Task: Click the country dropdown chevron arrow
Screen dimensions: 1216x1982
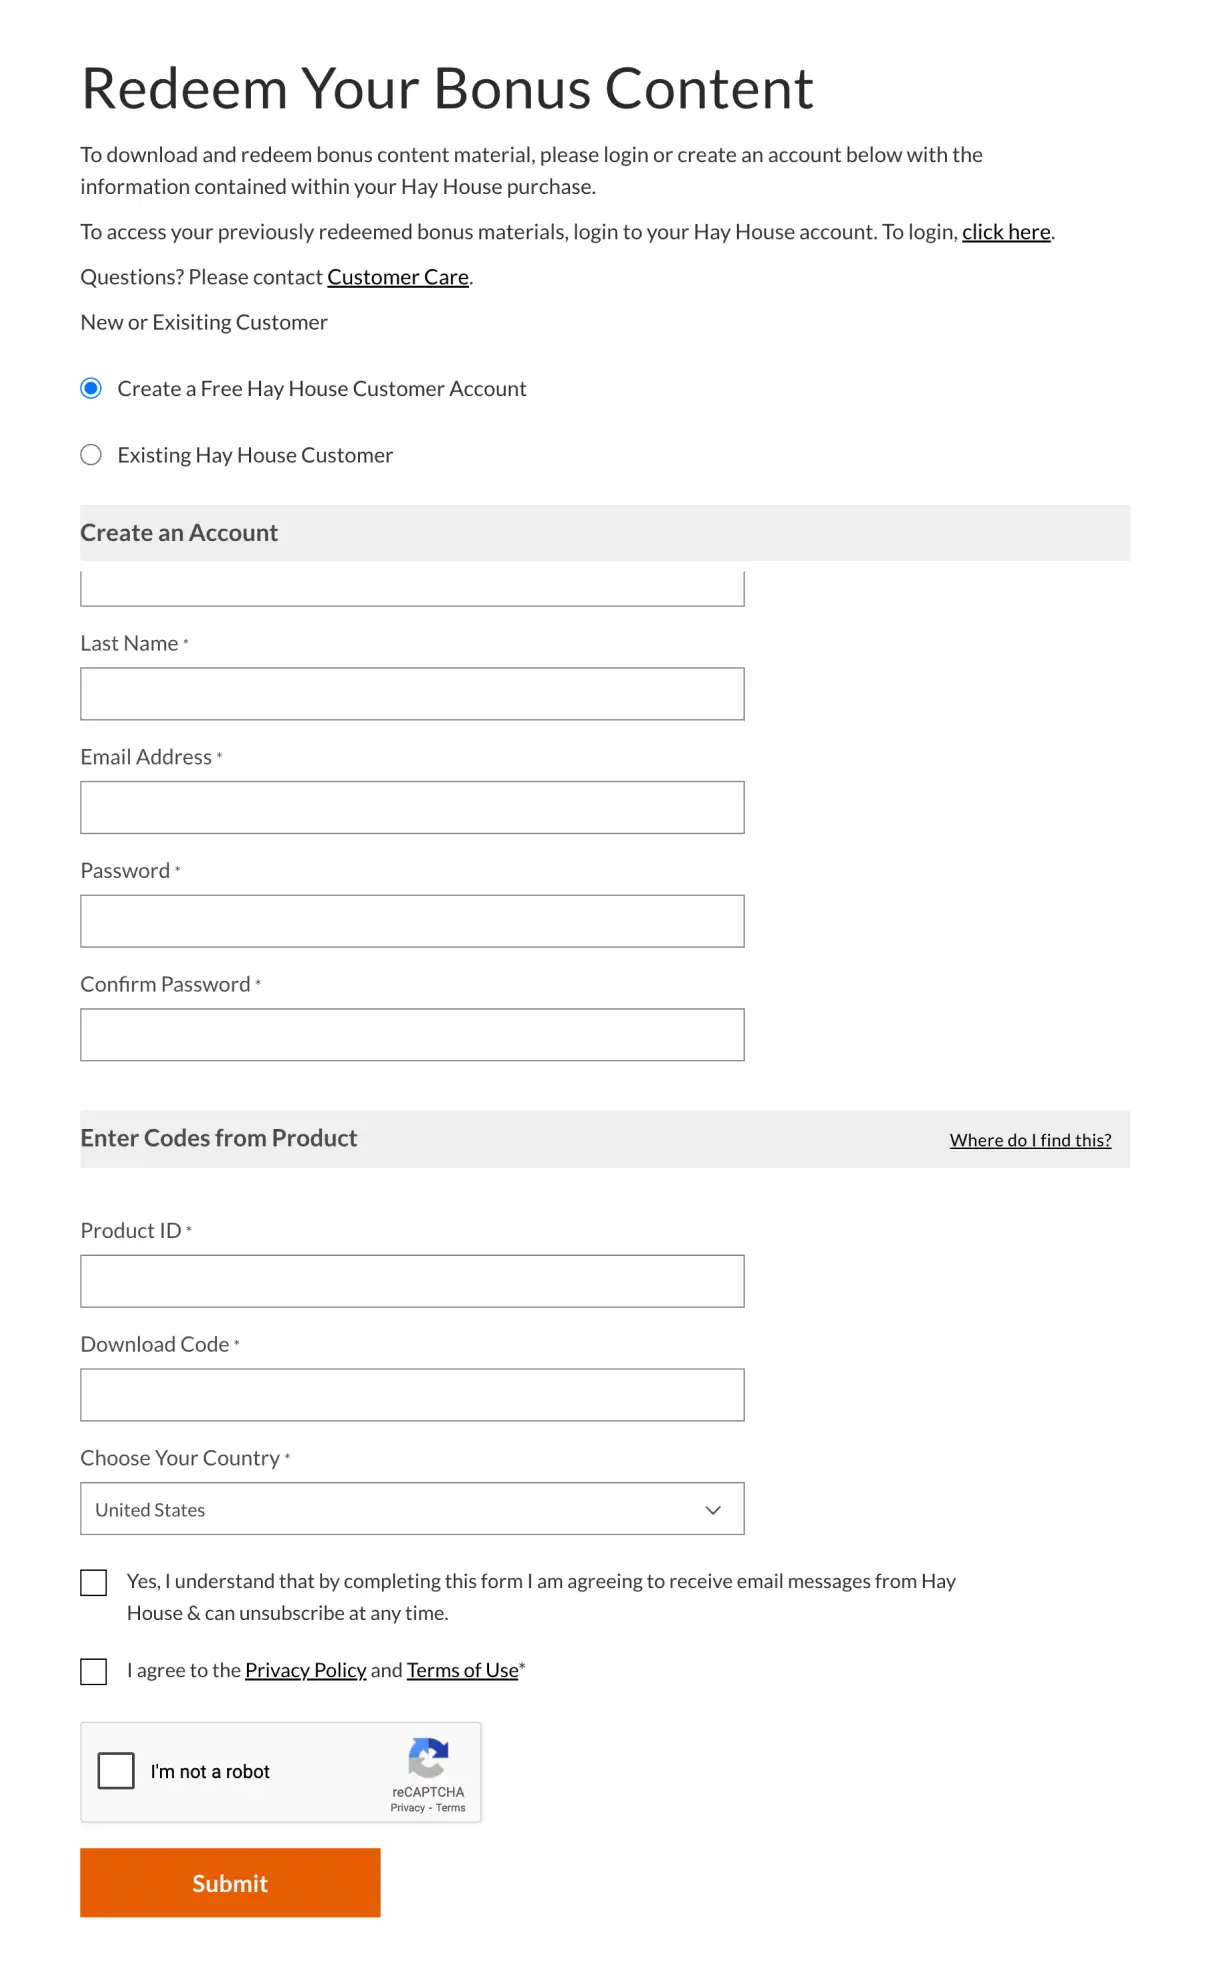Action: coord(713,1509)
